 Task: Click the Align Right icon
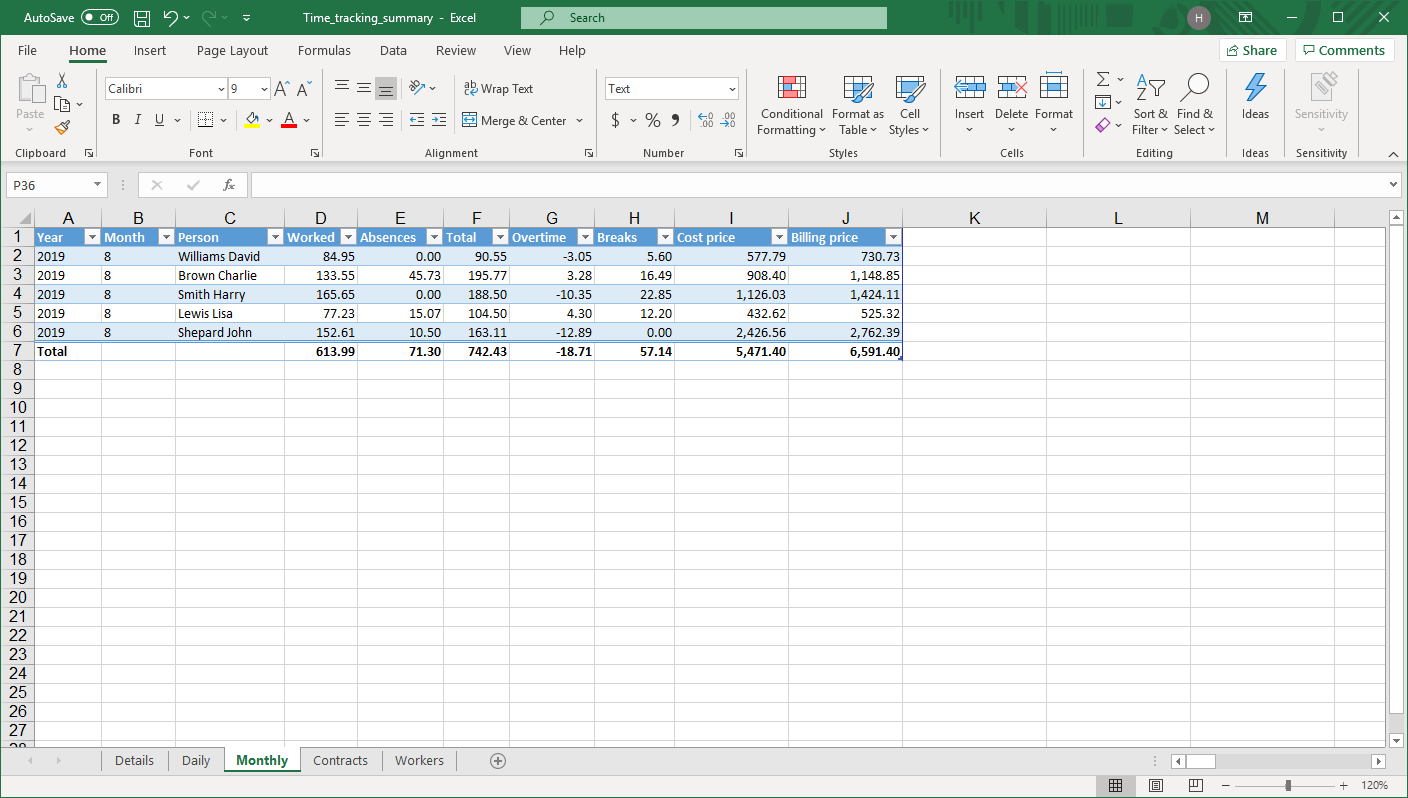386,120
